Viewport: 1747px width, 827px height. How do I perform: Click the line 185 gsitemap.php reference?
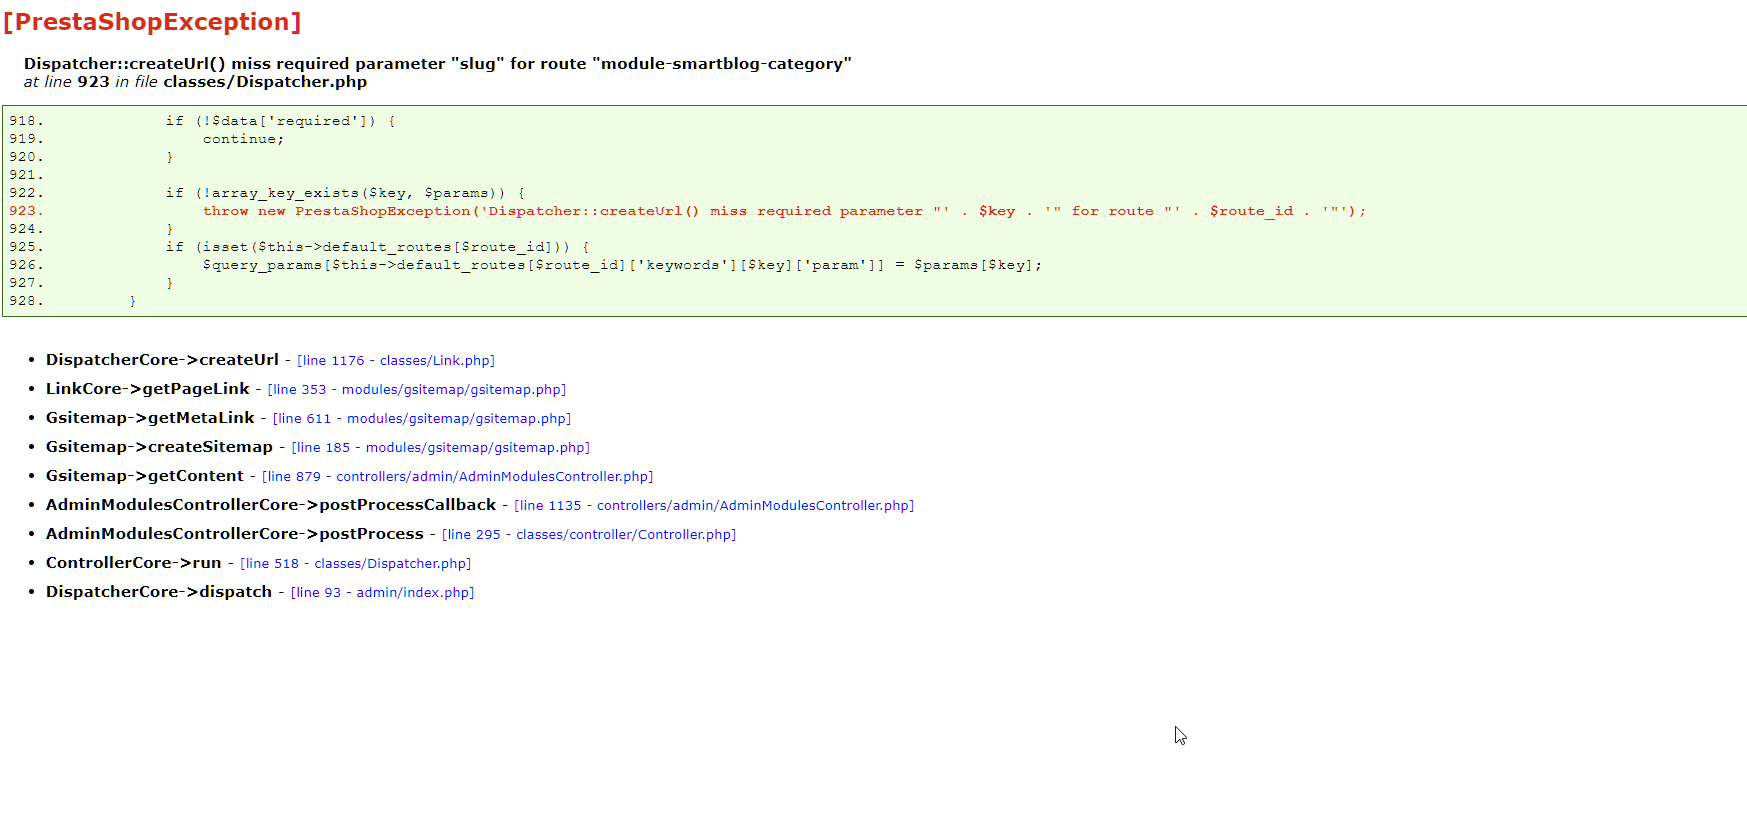(x=441, y=448)
